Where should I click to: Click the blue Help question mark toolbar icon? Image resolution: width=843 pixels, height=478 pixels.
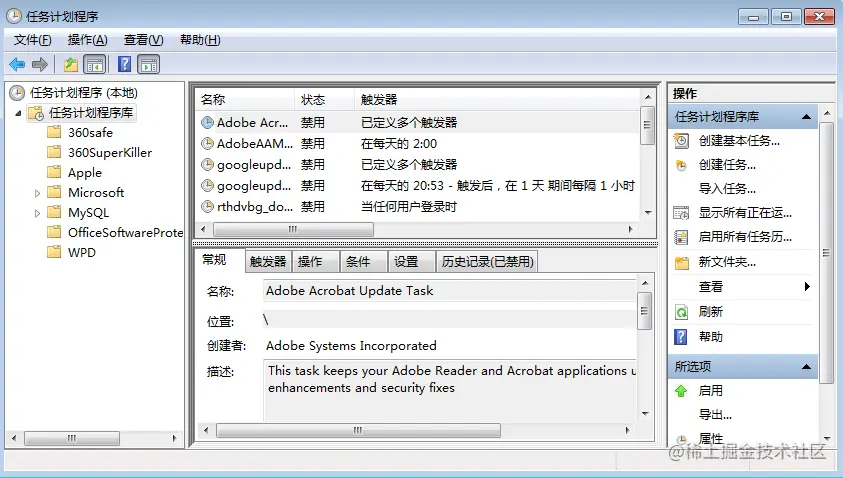[x=125, y=65]
